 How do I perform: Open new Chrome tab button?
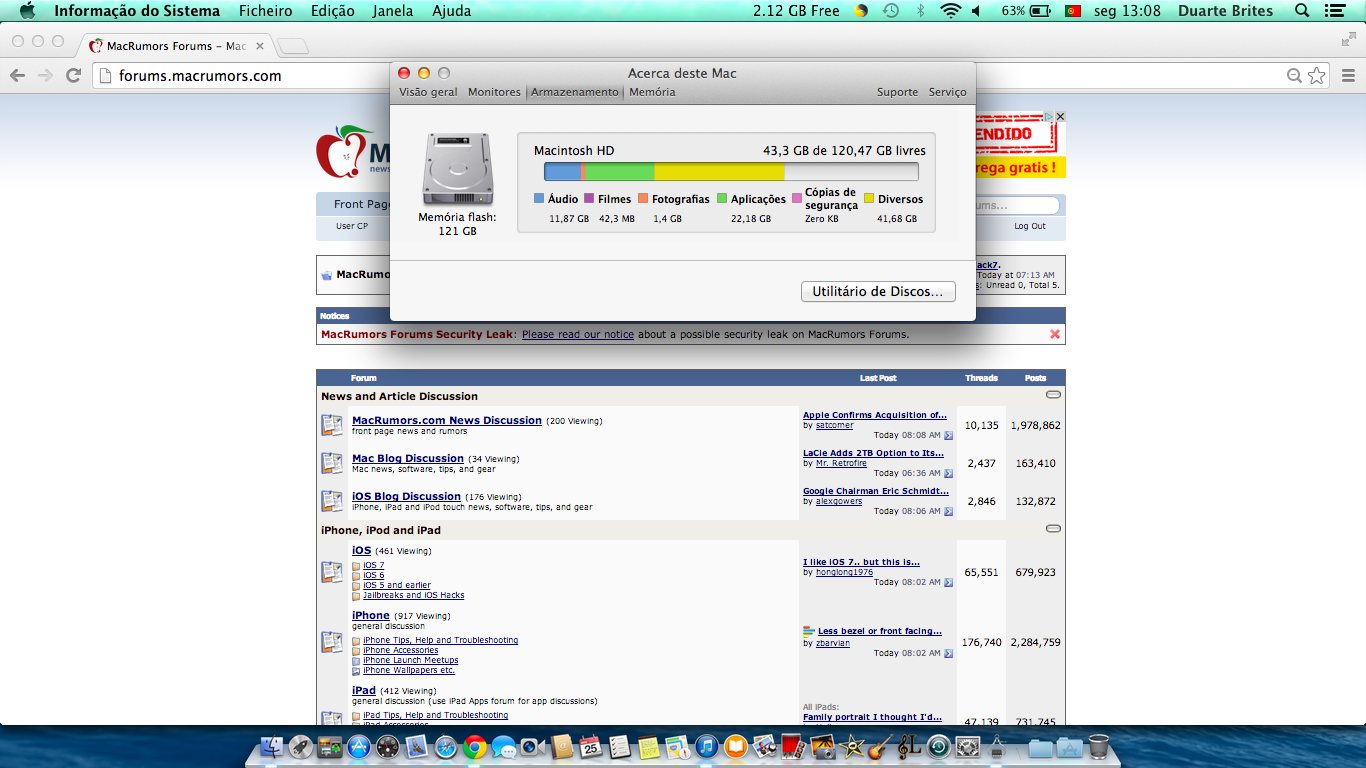pyautogui.click(x=292, y=46)
